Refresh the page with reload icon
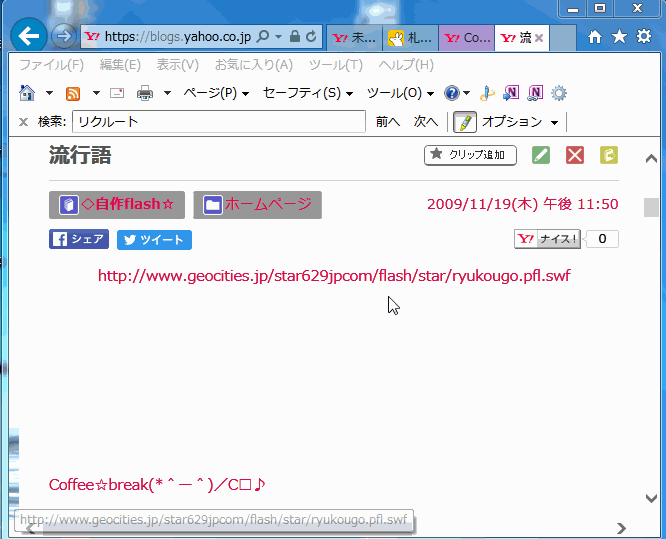The width and height of the screenshot is (666, 539). 311,37
